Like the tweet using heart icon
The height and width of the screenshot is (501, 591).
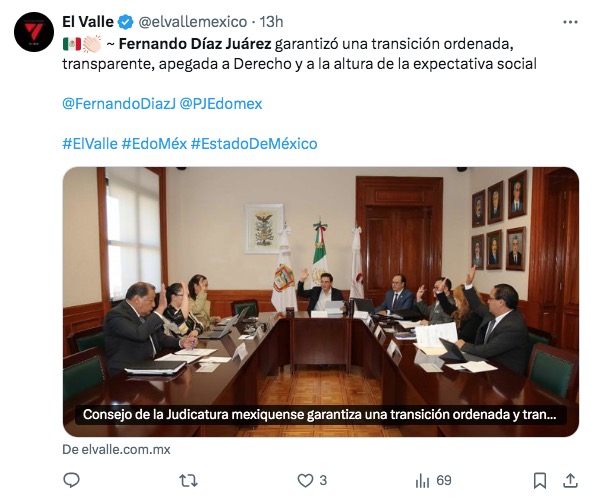point(305,481)
